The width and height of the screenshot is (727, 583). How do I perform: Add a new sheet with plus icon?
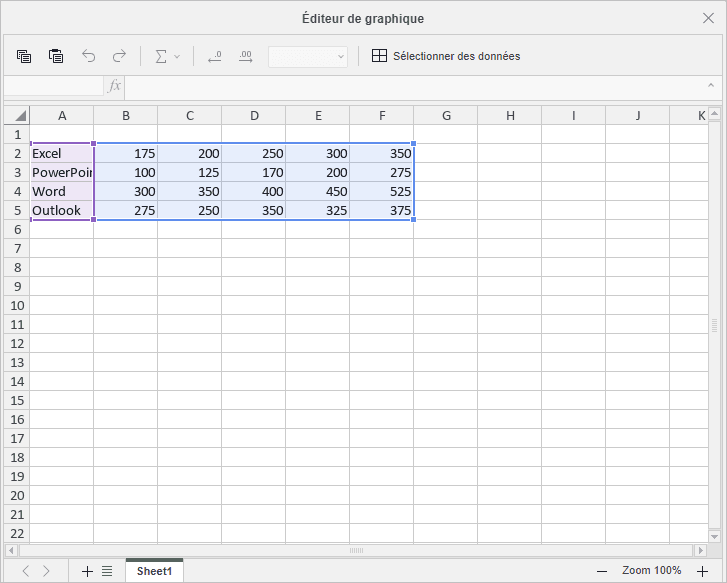(87, 571)
